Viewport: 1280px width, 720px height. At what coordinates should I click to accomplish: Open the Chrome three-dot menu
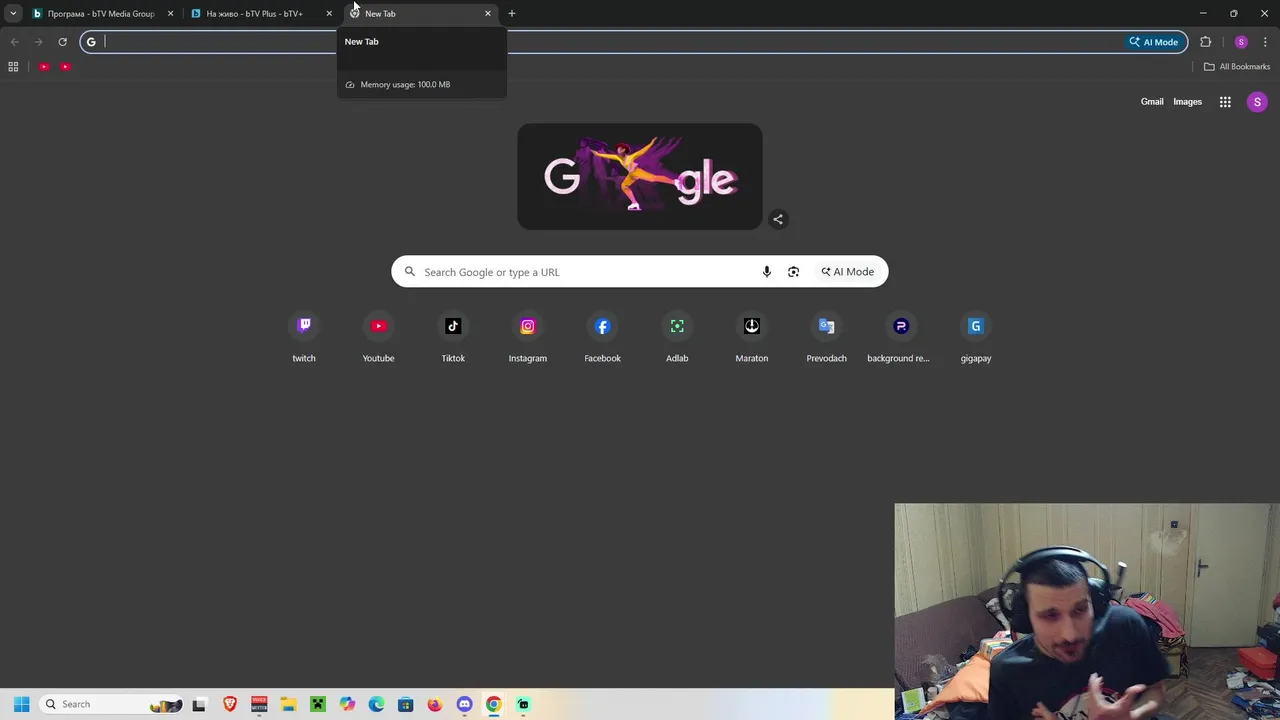(x=1265, y=42)
